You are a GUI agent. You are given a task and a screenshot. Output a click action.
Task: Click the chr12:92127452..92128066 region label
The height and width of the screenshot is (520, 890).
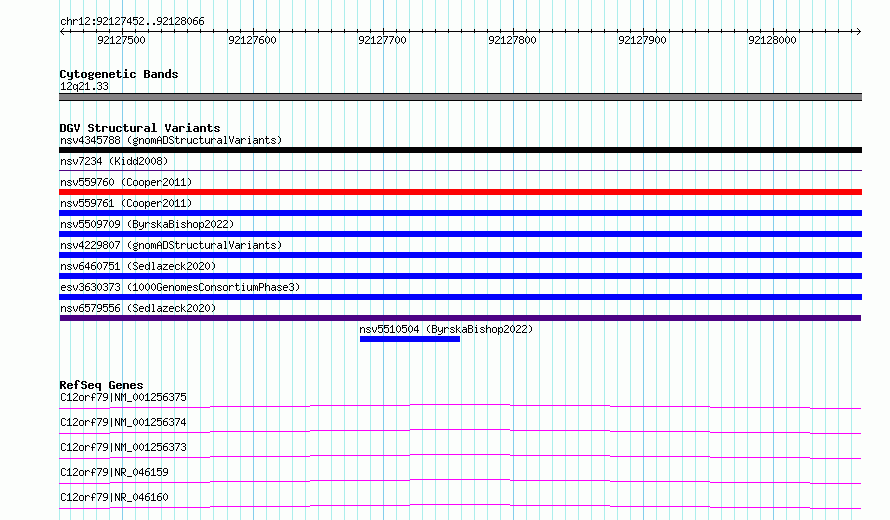tap(132, 22)
